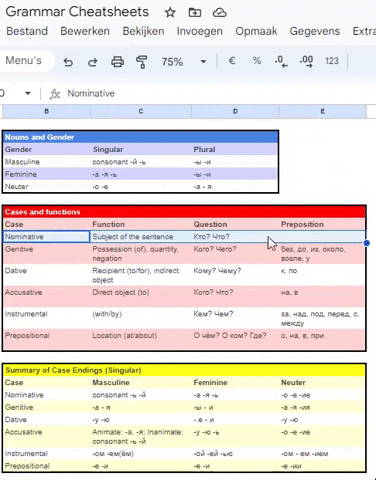Open the Invoegen menu
The image size is (376, 480).
pos(200,31)
